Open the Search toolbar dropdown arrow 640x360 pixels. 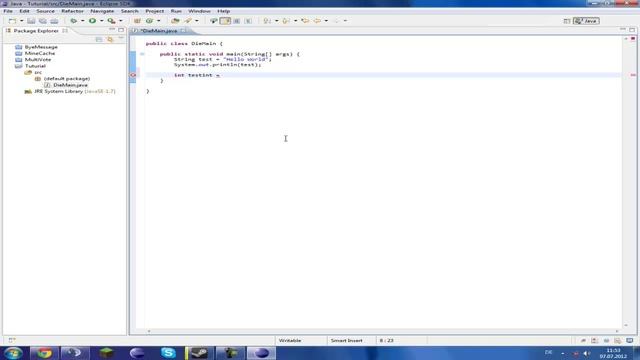coord(197,21)
